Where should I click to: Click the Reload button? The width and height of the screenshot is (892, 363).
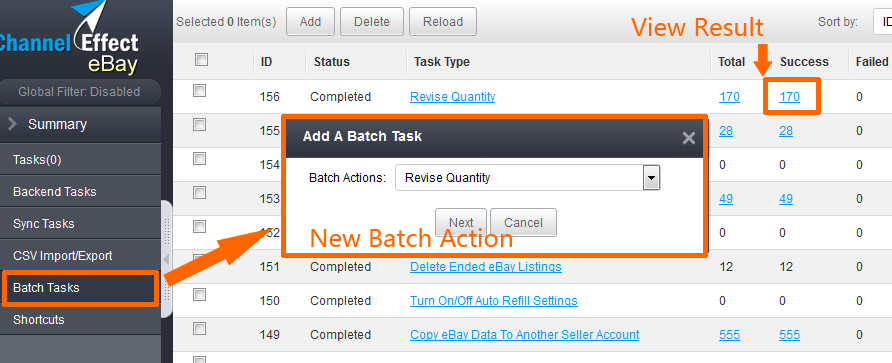click(443, 22)
